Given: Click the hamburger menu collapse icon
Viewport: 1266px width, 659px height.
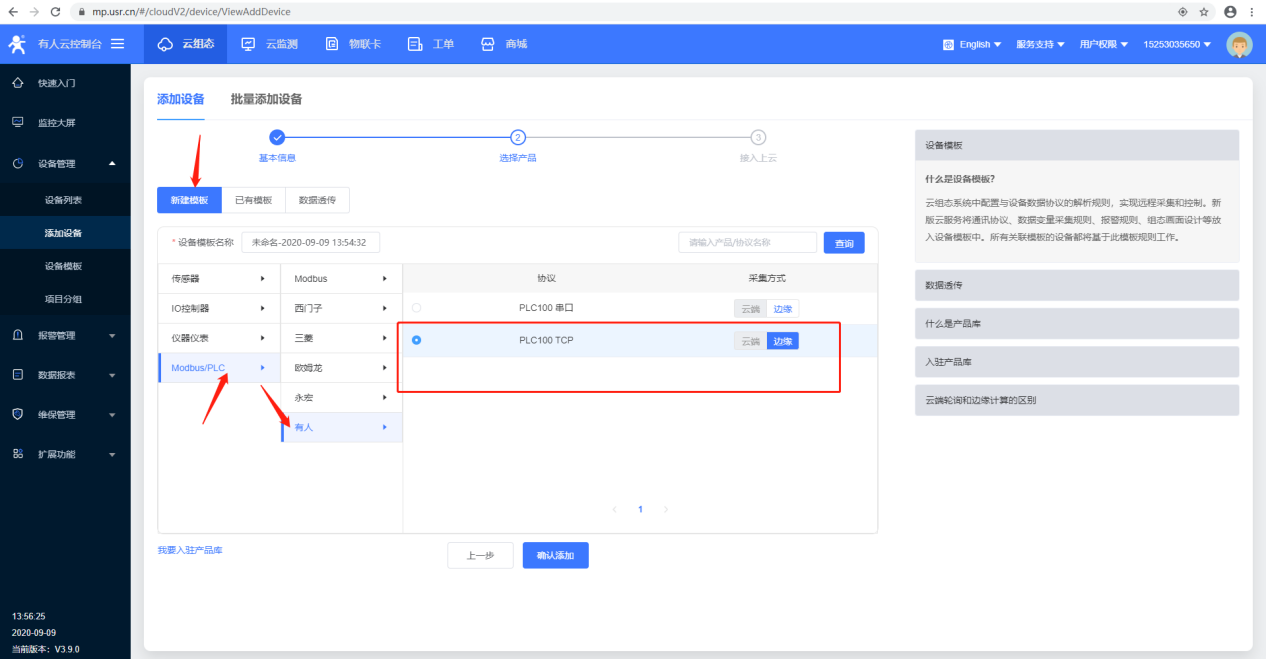Looking at the screenshot, I should click(118, 44).
